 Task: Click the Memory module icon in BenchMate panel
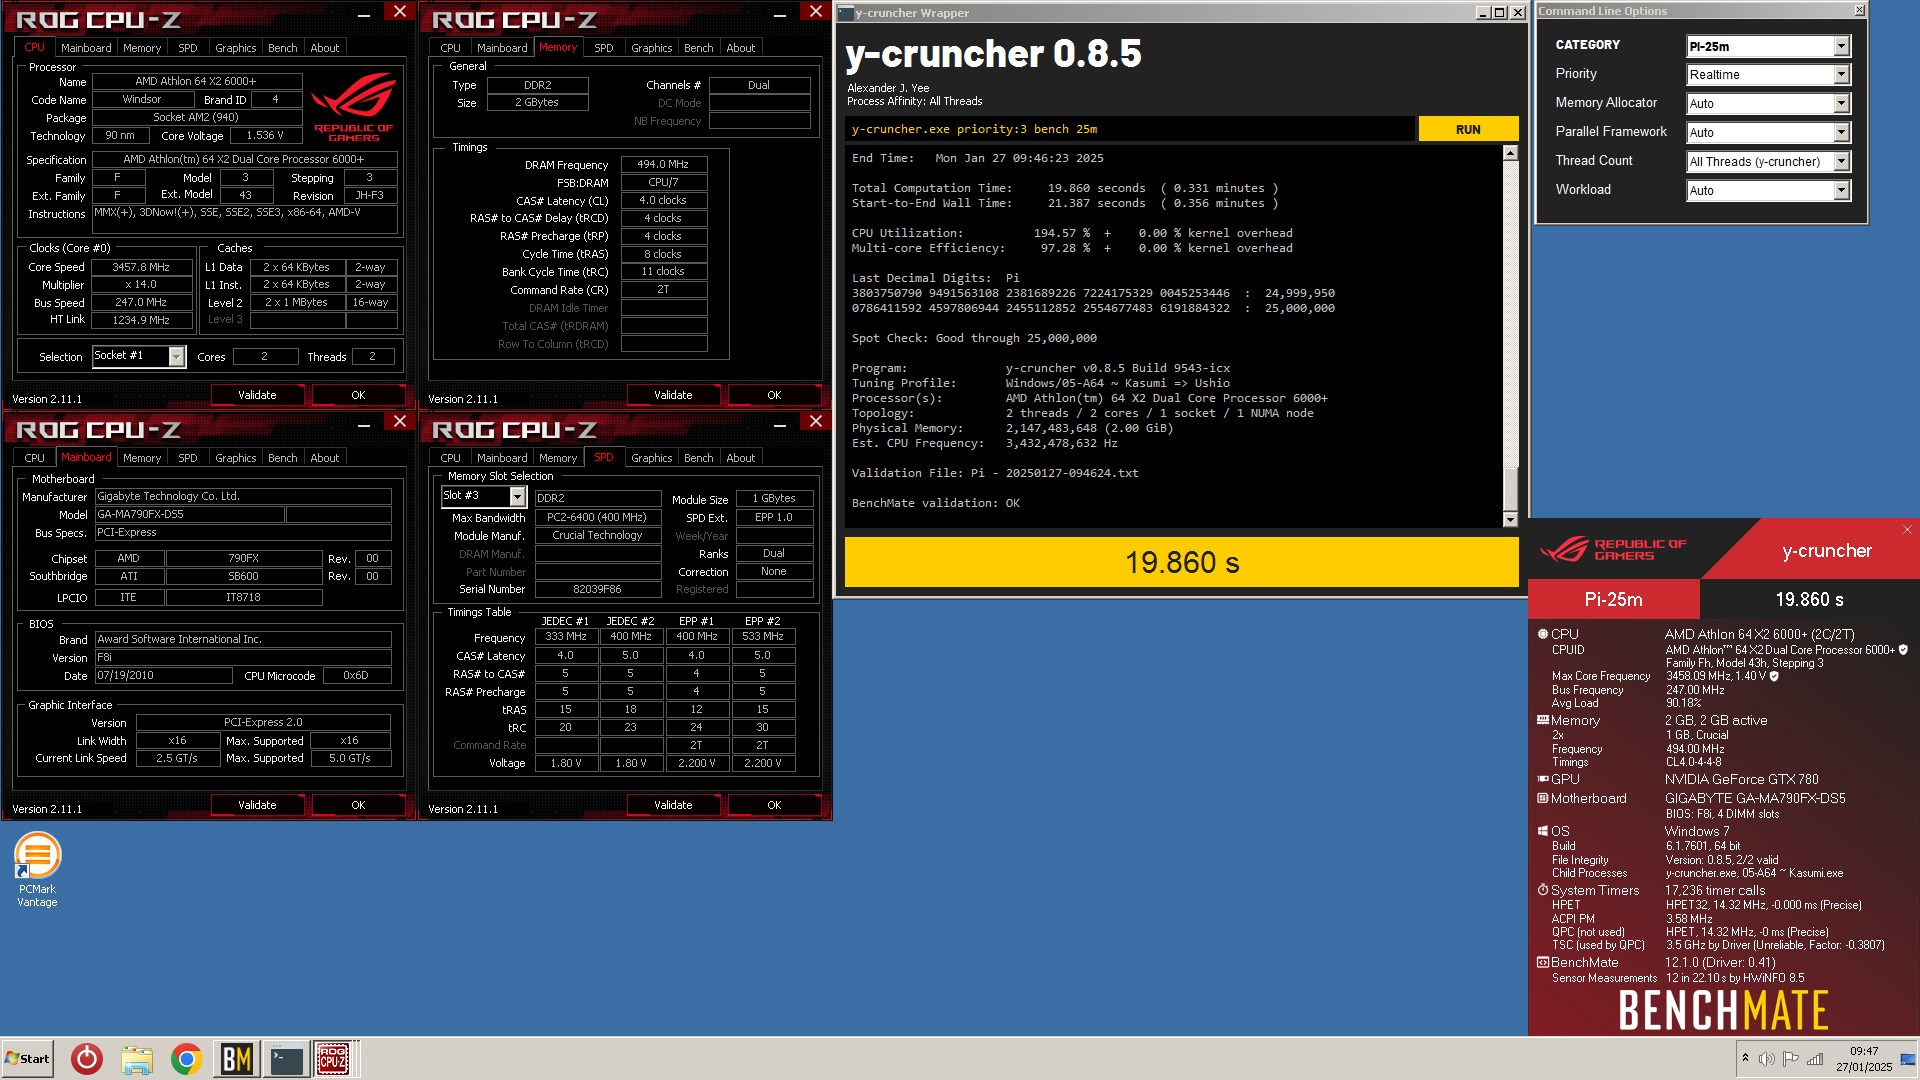pyautogui.click(x=1543, y=720)
